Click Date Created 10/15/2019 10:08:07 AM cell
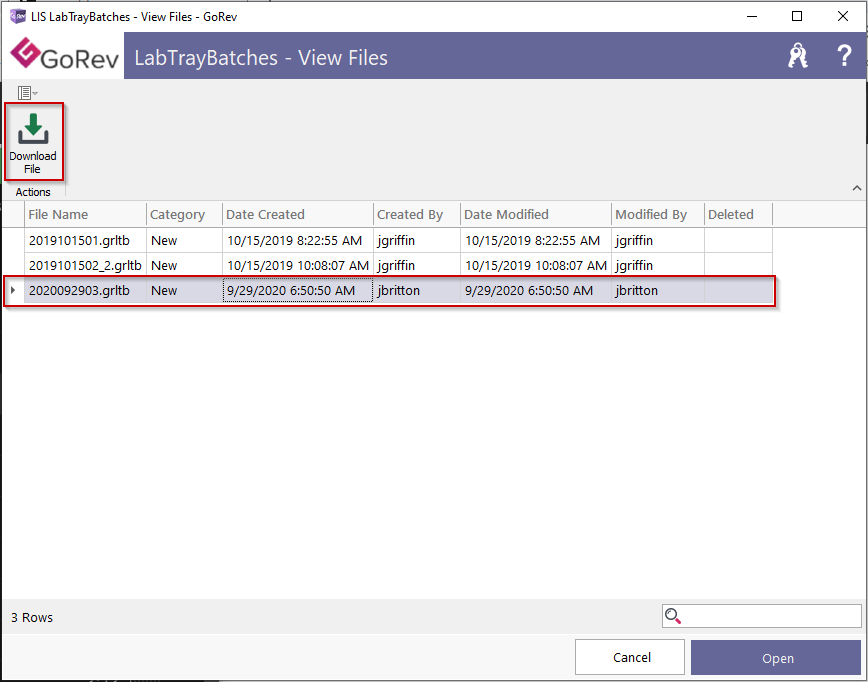Screen dimensions: 868x682 (298, 266)
